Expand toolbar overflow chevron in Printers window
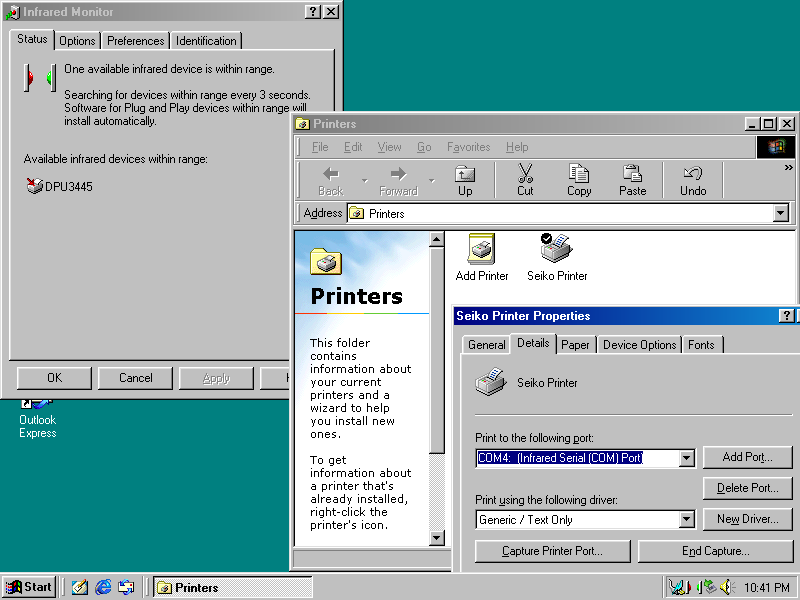 coord(789,167)
